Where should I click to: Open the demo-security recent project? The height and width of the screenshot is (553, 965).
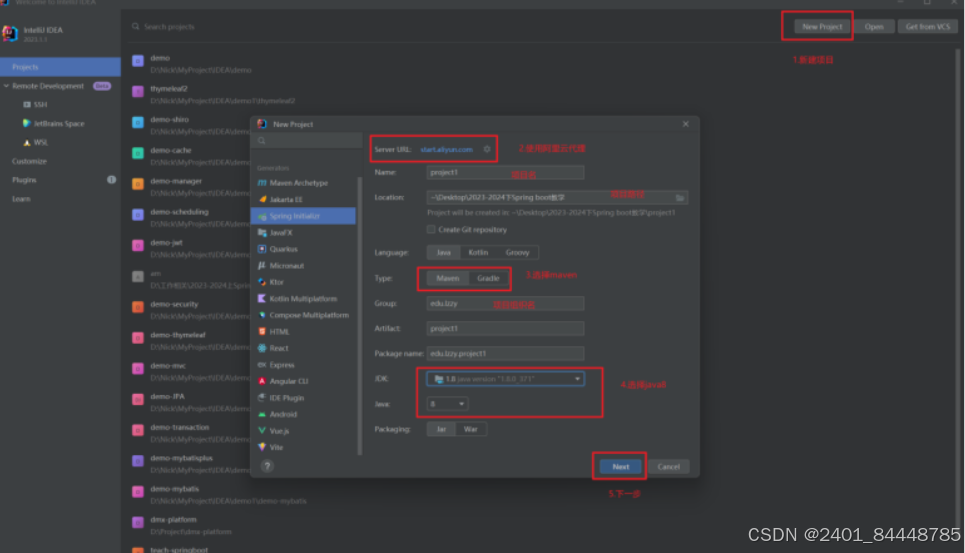pos(190,309)
